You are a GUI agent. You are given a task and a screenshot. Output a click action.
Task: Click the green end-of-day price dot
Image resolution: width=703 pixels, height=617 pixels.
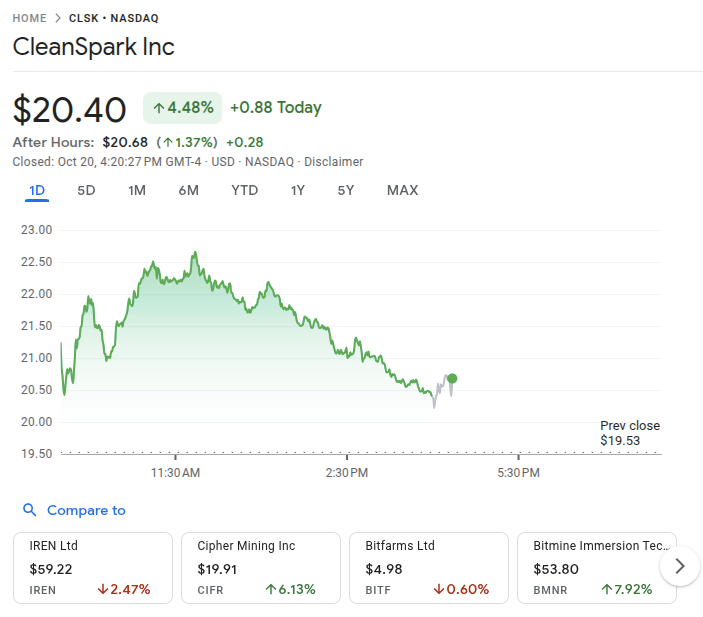click(x=452, y=378)
